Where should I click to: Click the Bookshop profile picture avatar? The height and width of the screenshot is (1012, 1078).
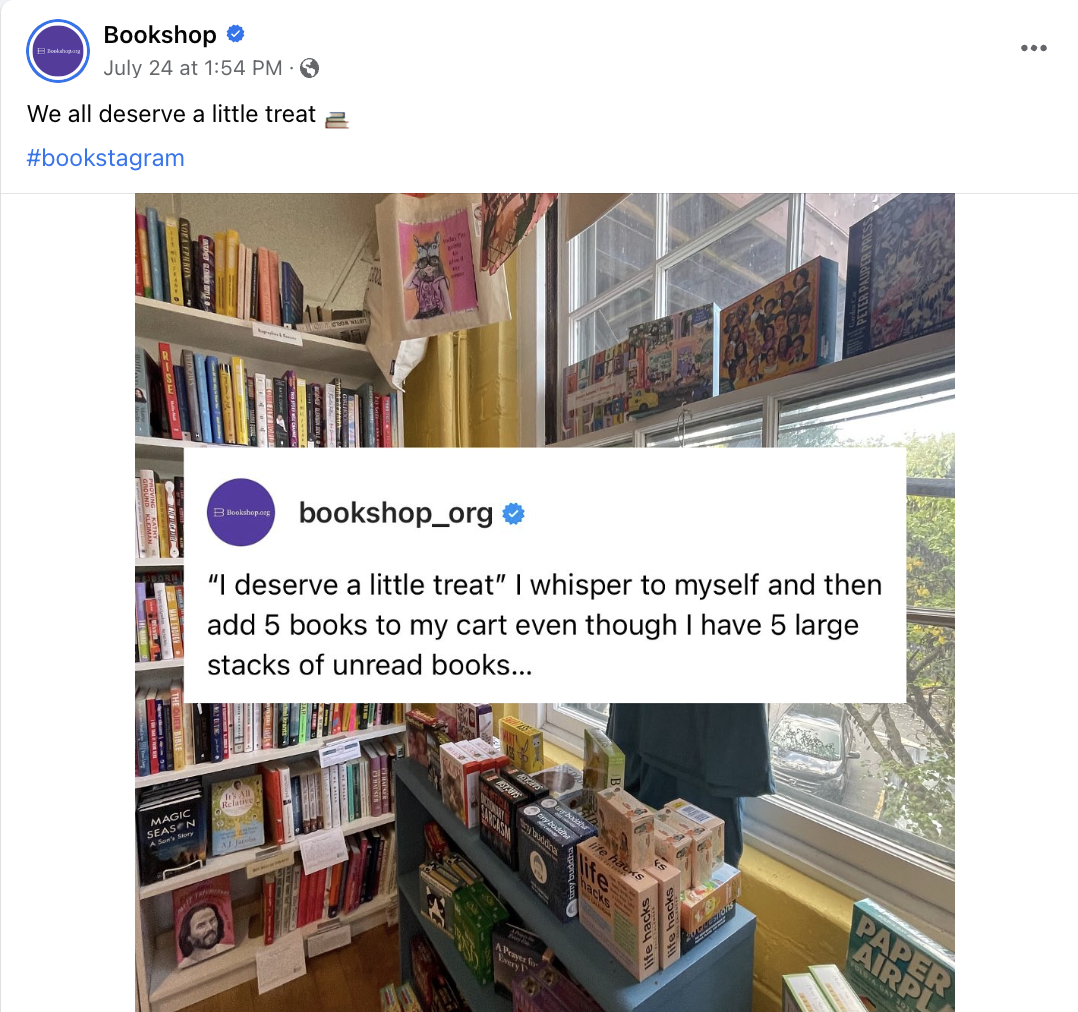tap(58, 51)
